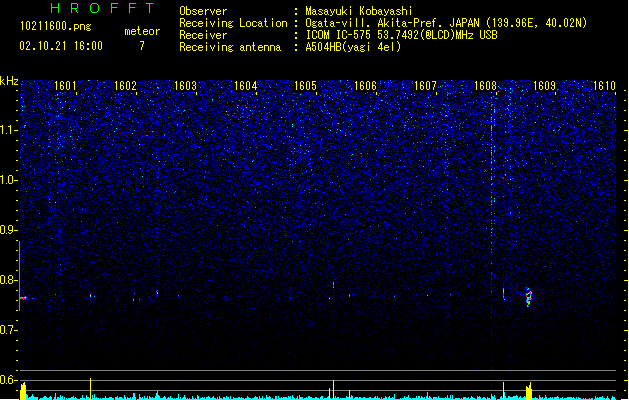Click the 1607 time tick label

pyautogui.click(x=425, y=86)
